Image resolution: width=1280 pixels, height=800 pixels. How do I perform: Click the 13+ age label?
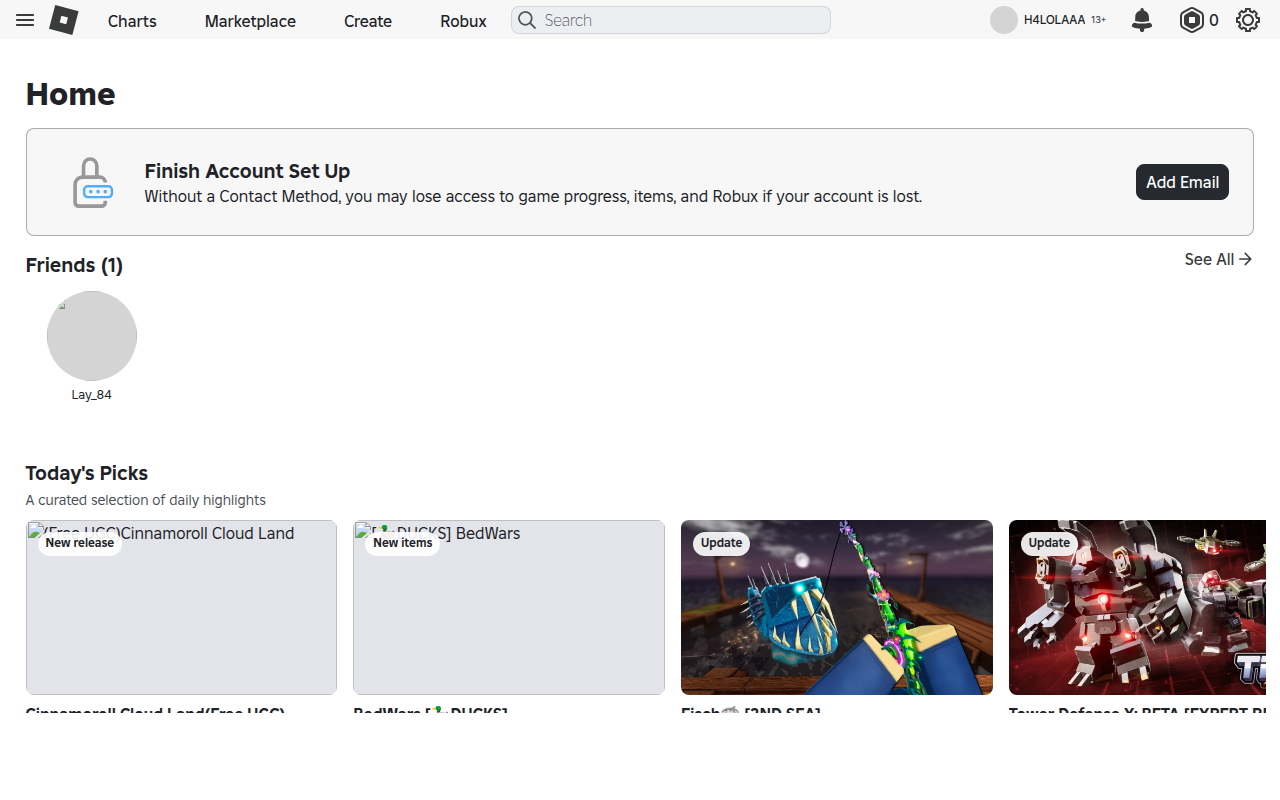tap(1098, 20)
